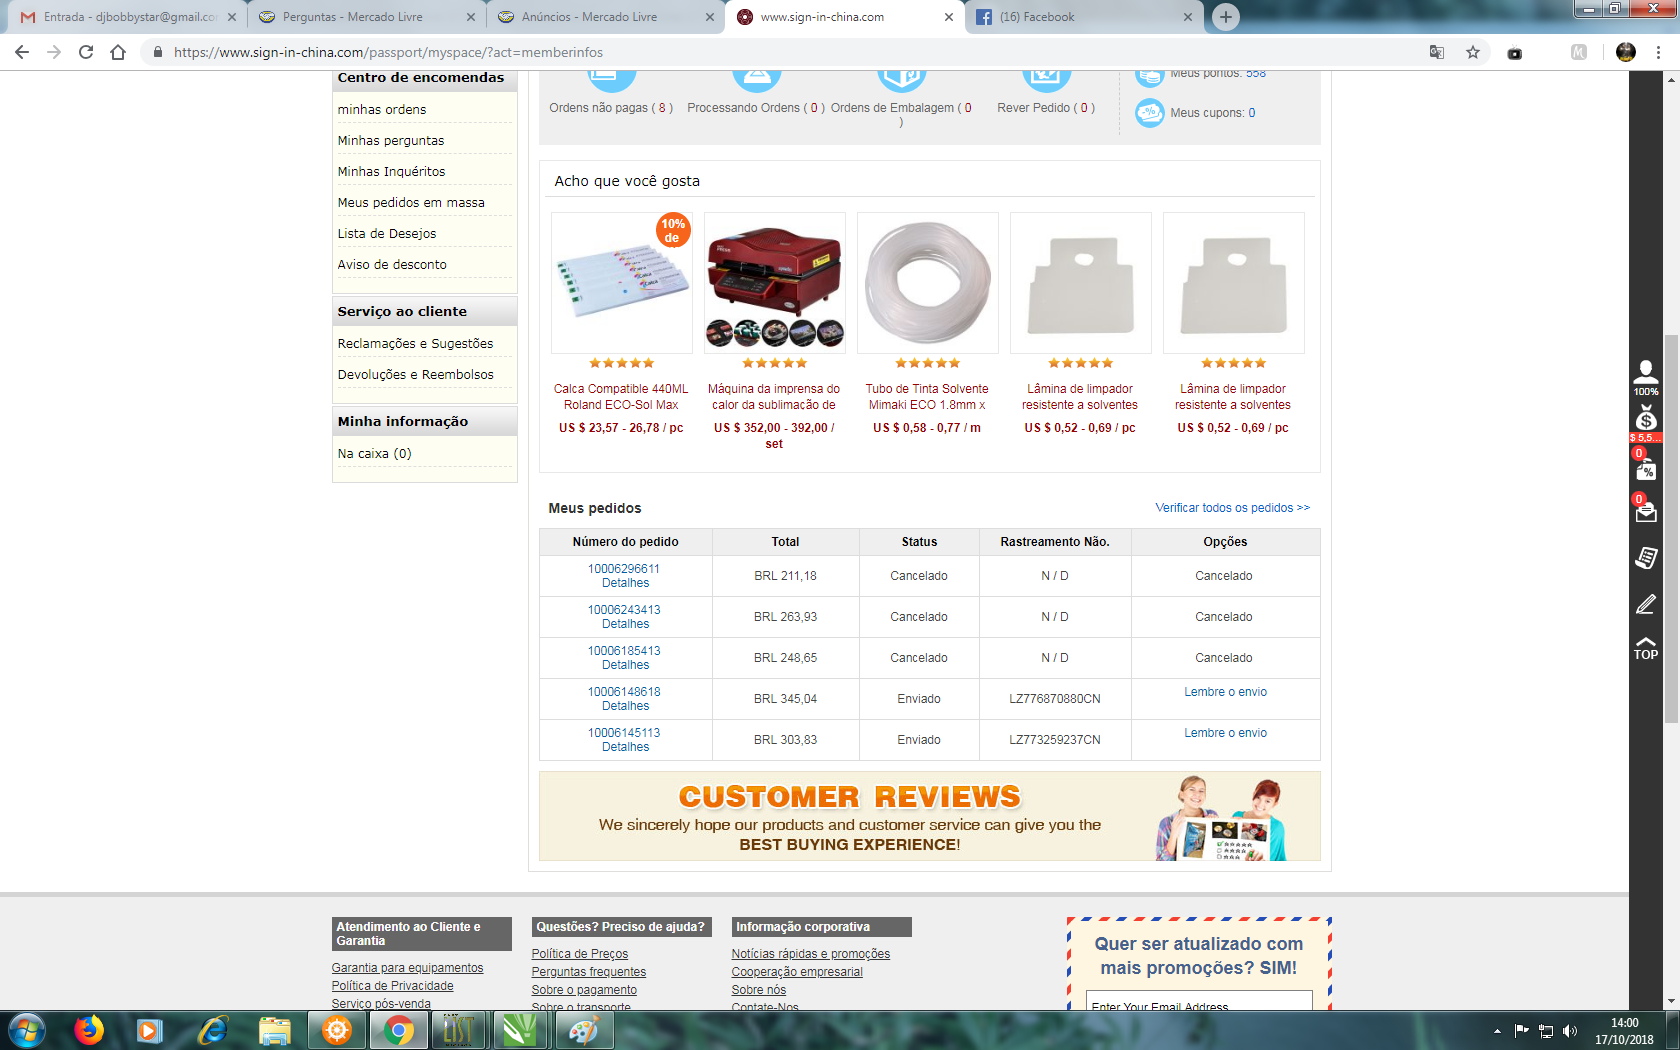The height and width of the screenshot is (1050, 1680).
Task: Open Política de Preços footer link
Action: click(580, 954)
